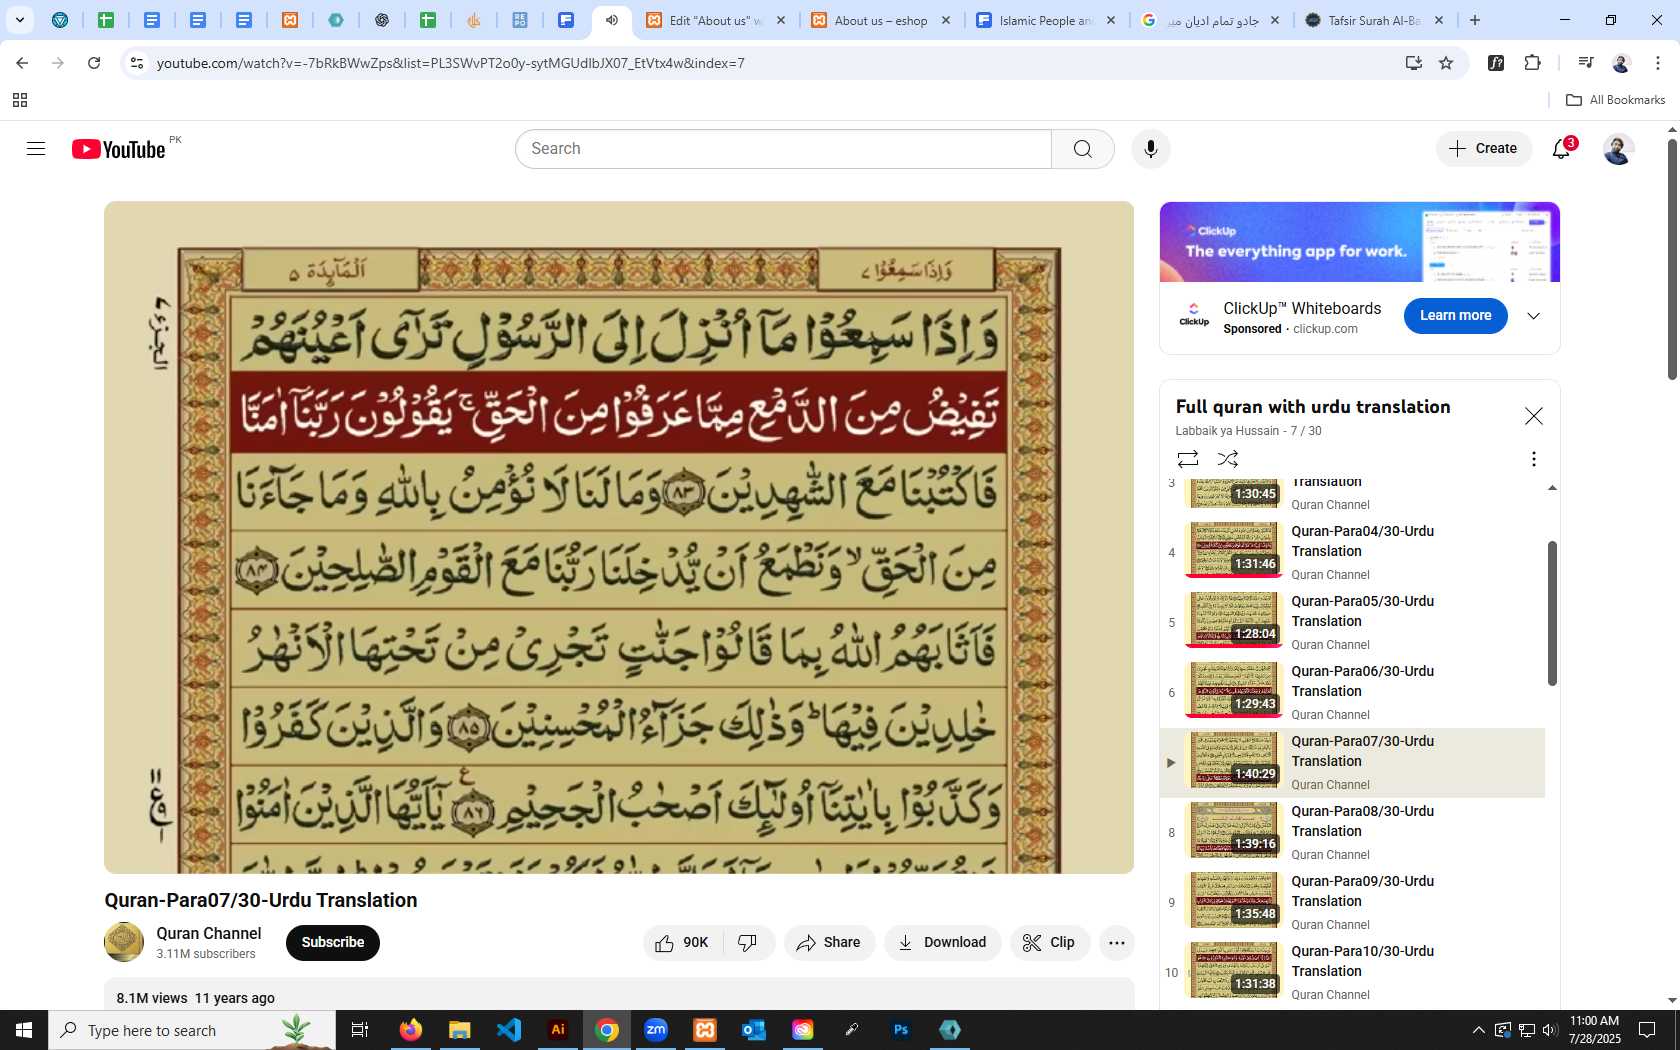Open Illustrator from taskbar
Image resolution: width=1680 pixels, height=1050 pixels.
pos(558,1030)
